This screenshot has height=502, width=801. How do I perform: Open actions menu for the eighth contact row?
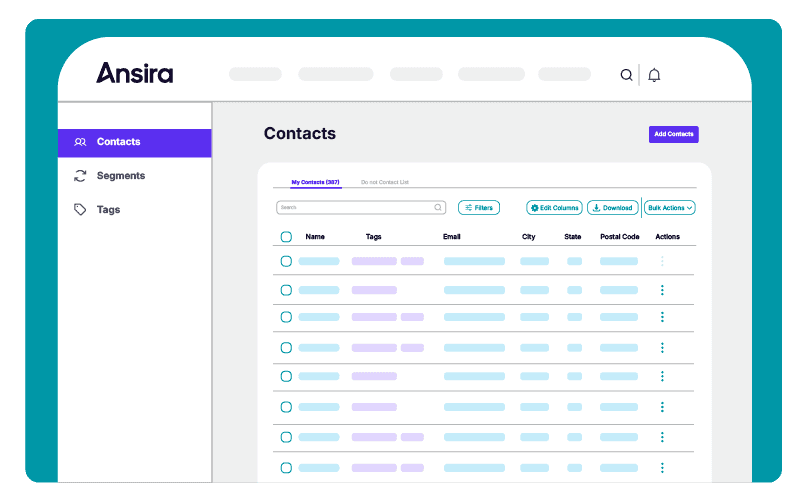(x=662, y=468)
